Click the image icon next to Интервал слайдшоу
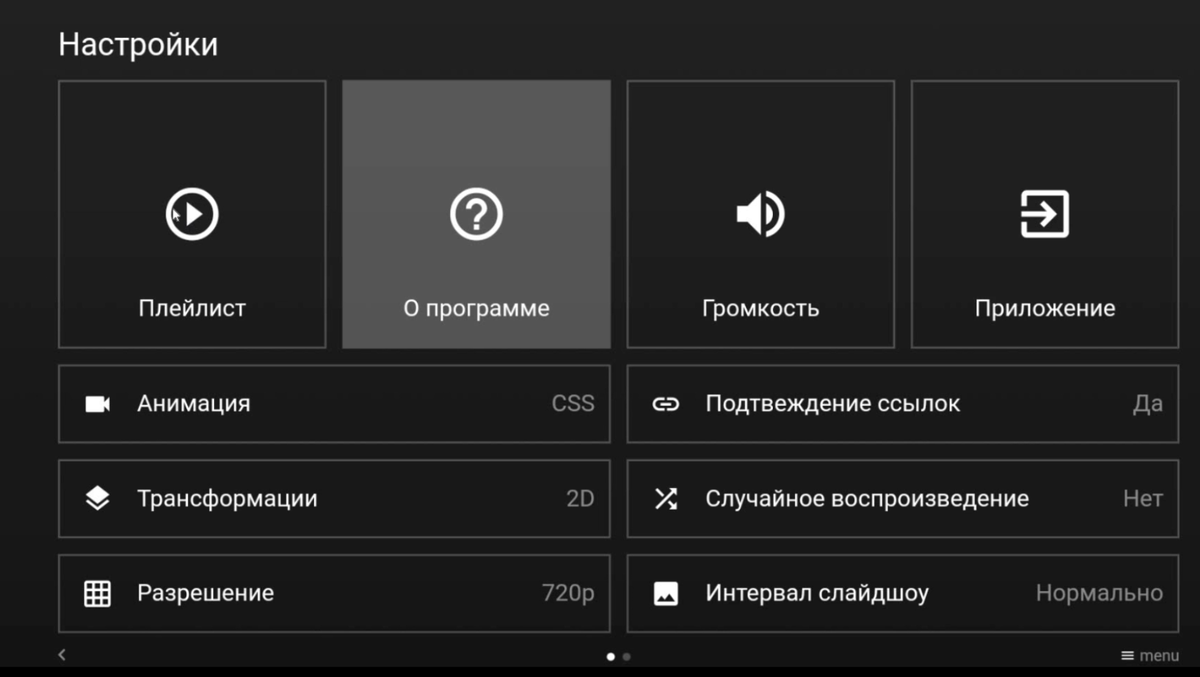This screenshot has width=1200, height=677. click(x=665, y=593)
